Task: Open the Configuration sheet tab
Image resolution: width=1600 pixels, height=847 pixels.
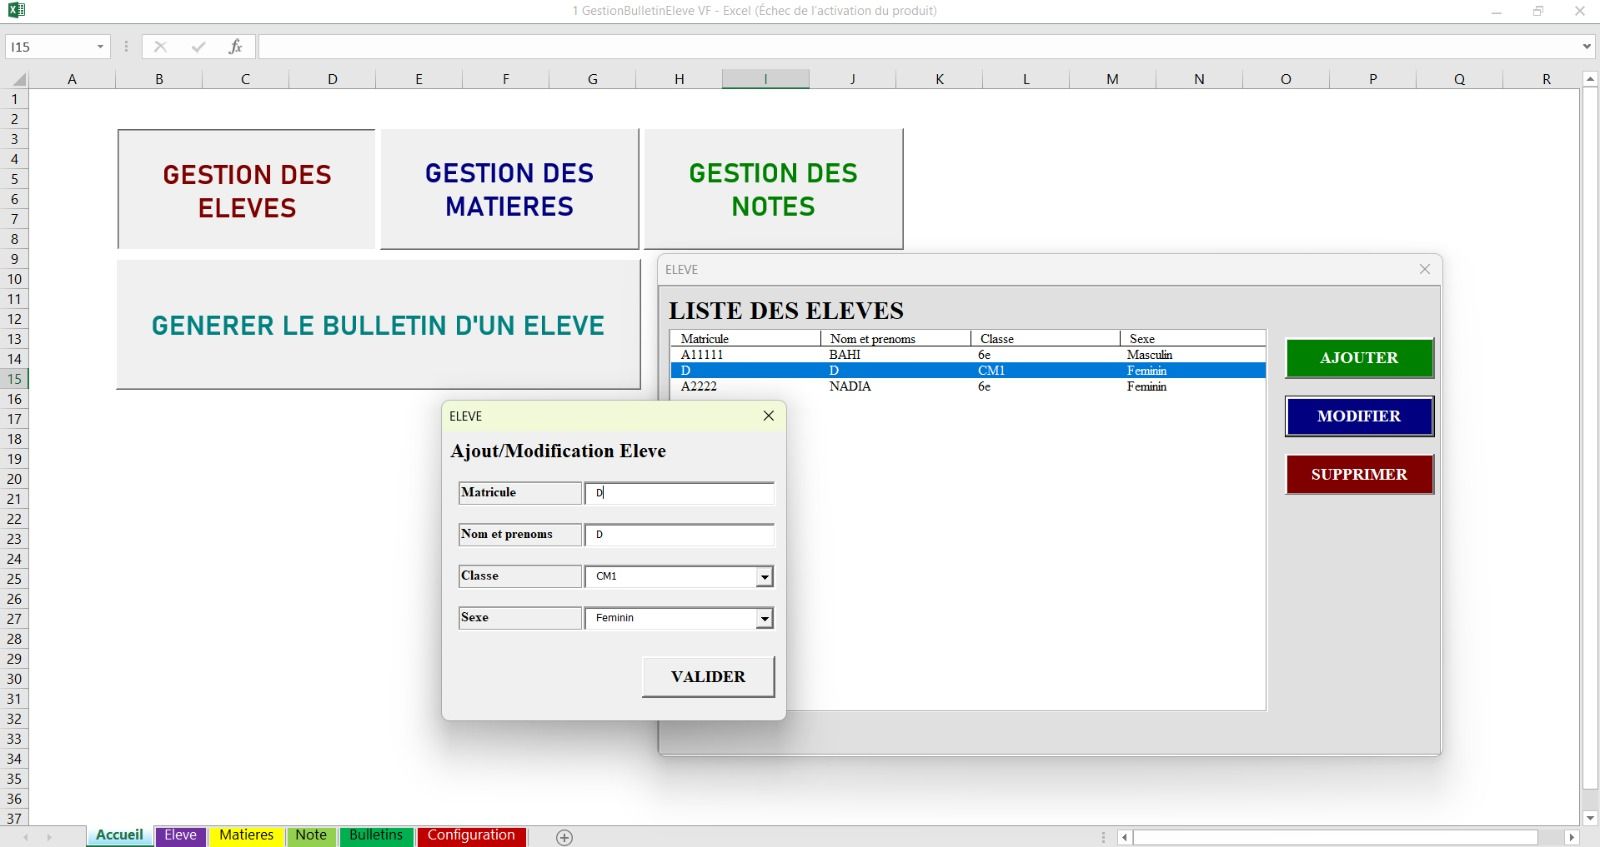Action: click(471, 835)
